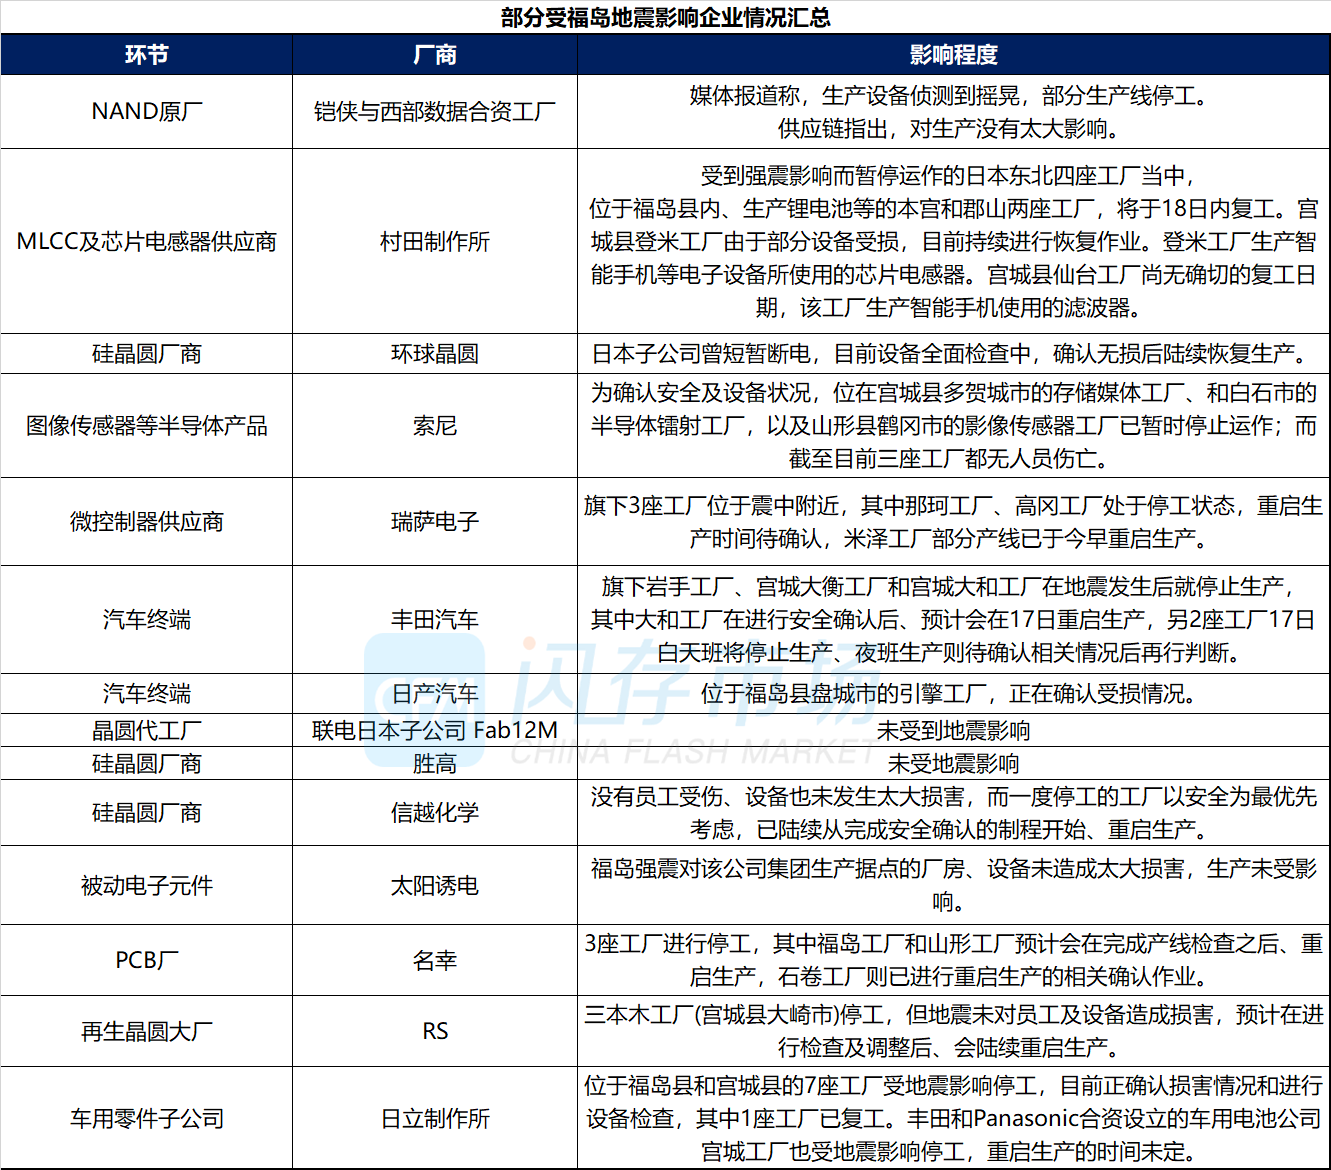Click the RS vendor cell
Image resolution: width=1331 pixels, height=1170 pixels.
pos(435,1031)
